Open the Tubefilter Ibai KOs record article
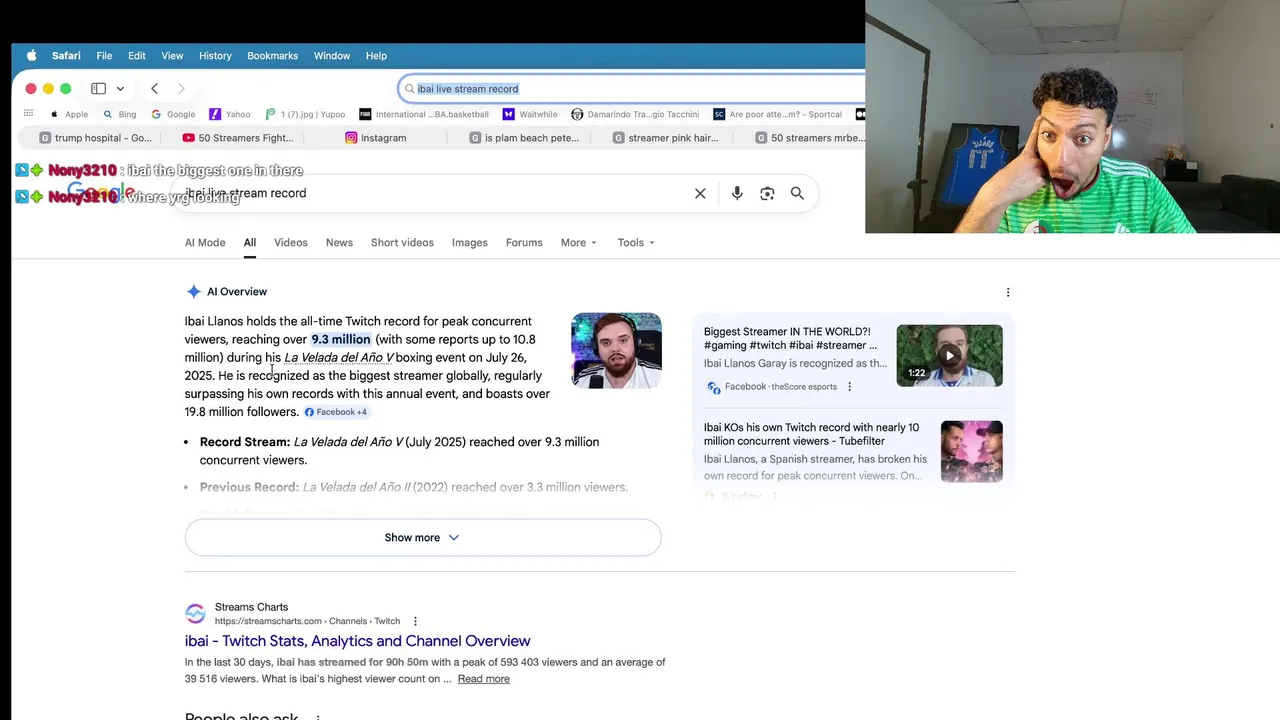Screen dimensions: 1280x720 click(x=811, y=434)
